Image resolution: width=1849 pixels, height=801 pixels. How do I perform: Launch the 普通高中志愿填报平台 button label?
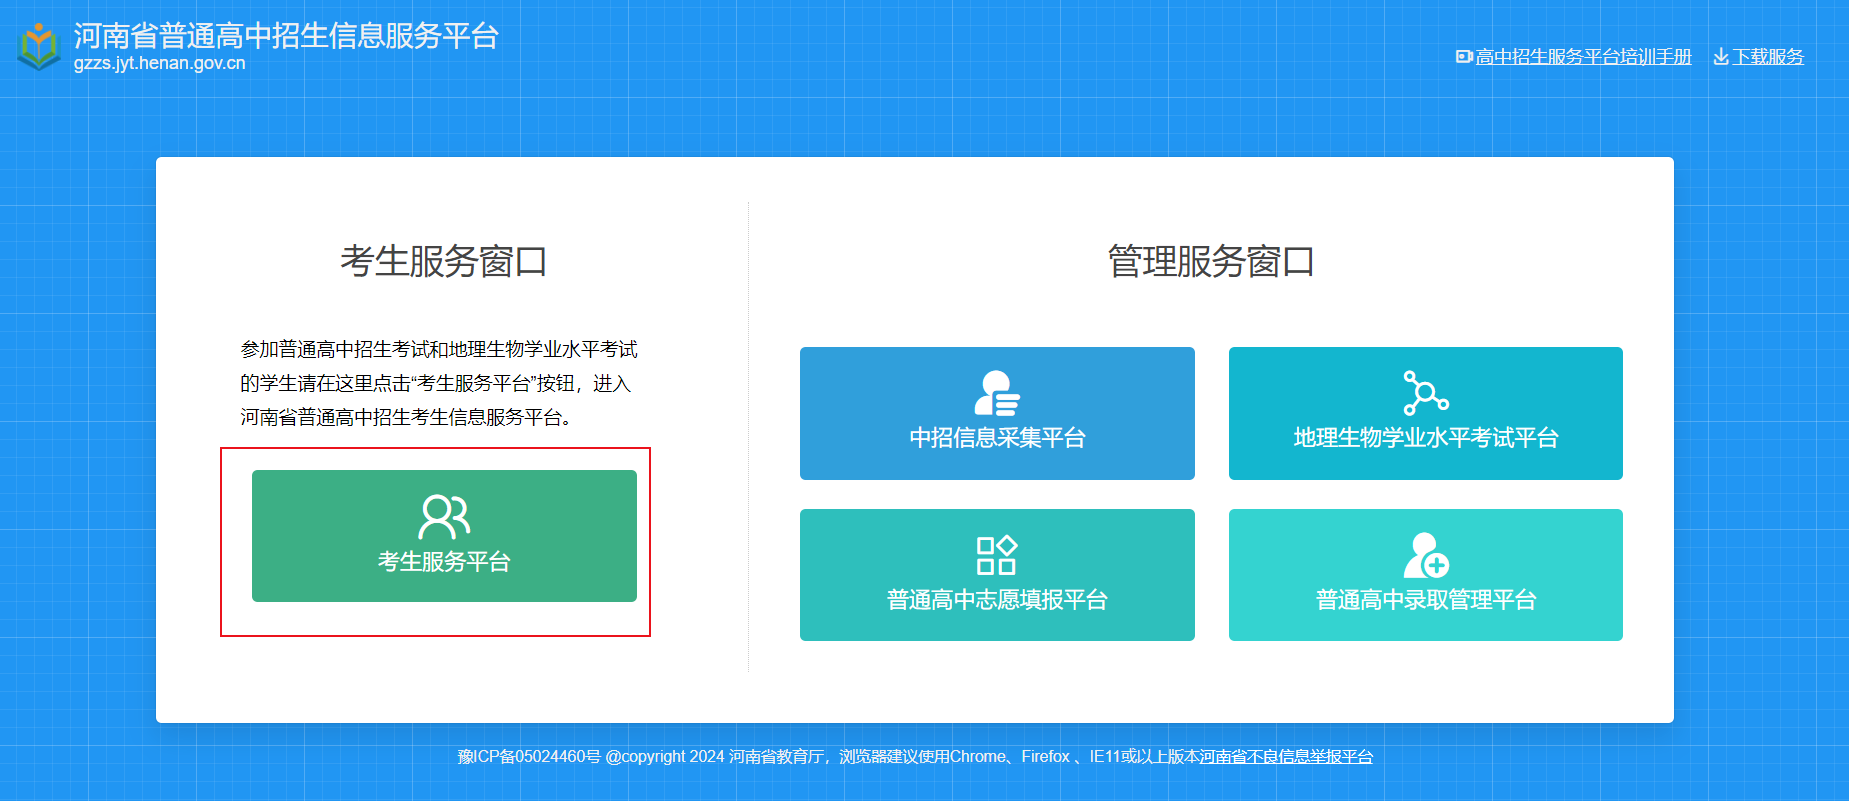997,600
